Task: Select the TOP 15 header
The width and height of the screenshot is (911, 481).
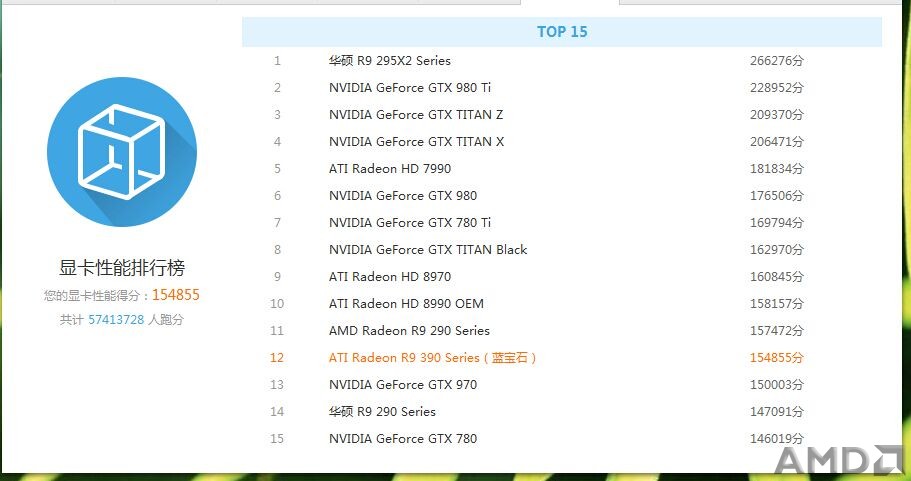Action: pos(562,32)
